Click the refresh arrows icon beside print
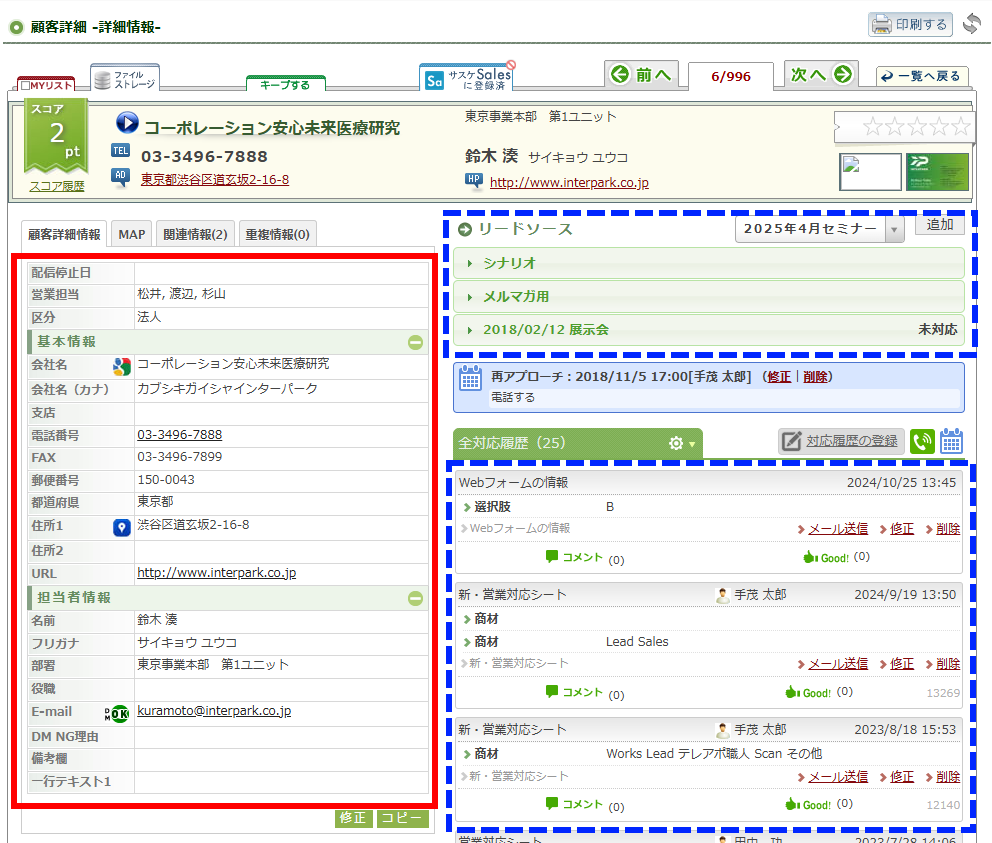 972,24
